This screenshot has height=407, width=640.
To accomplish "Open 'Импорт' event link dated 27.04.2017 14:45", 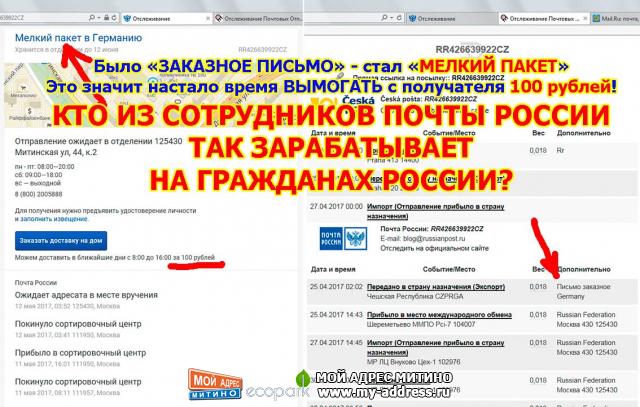I will click(436, 347).
